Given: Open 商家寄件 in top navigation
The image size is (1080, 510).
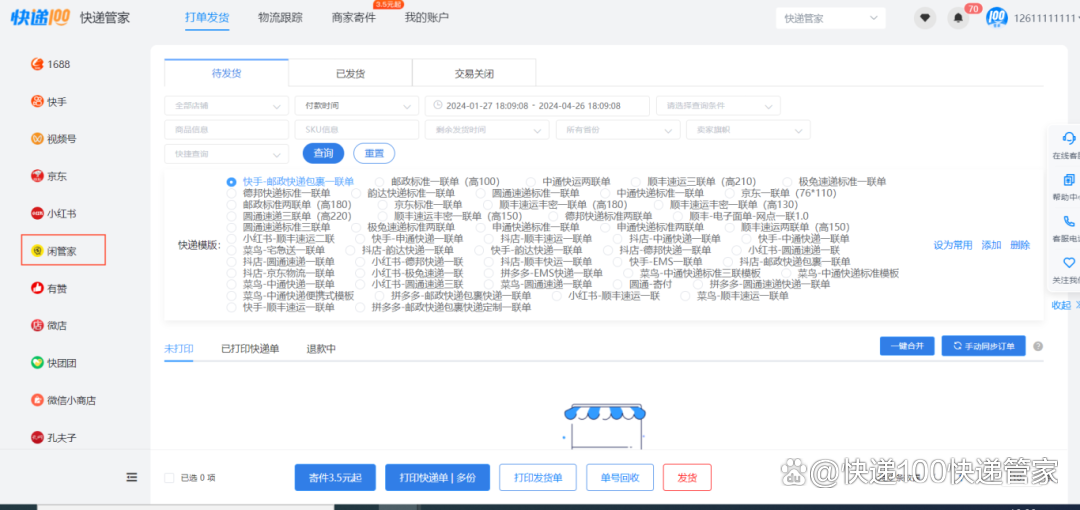Looking at the screenshot, I should [x=354, y=17].
